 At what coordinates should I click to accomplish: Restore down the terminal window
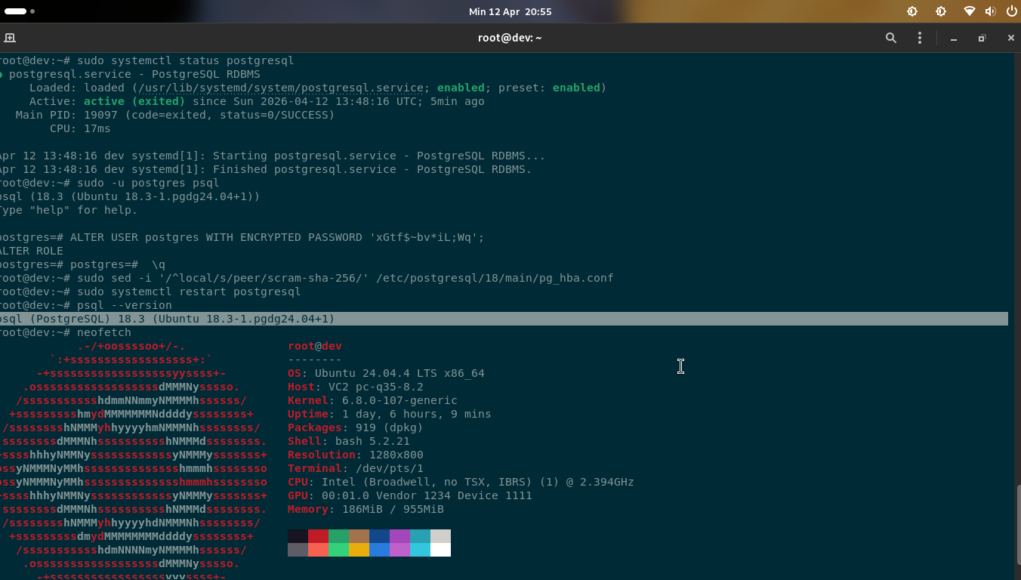click(982, 38)
